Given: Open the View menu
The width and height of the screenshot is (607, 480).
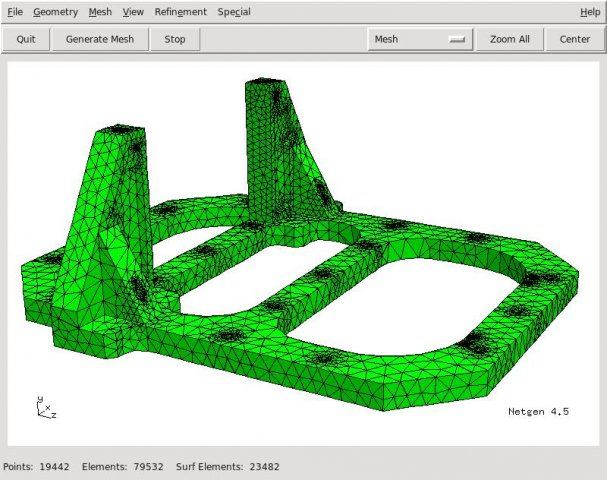Looking at the screenshot, I should (133, 12).
